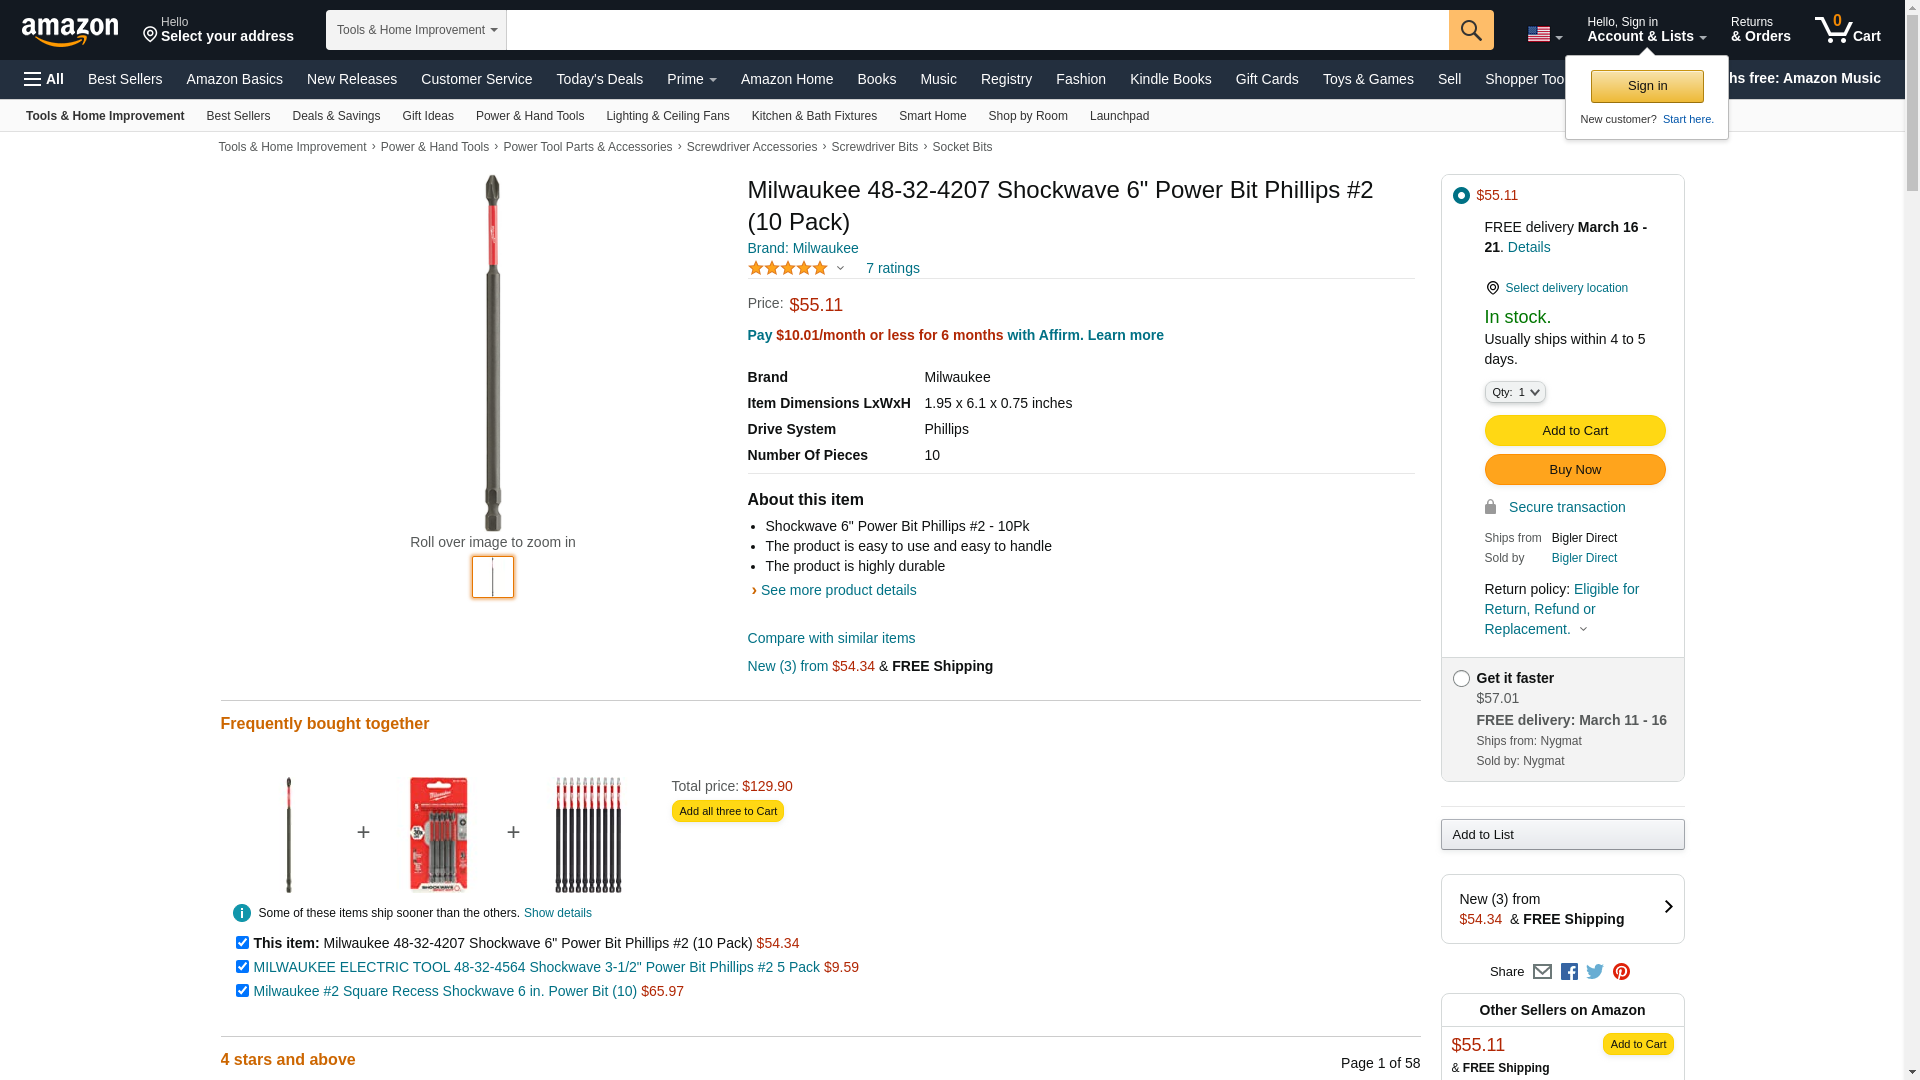Image resolution: width=1920 pixels, height=1080 pixels.
Task: Share product on Pinterest icon
Action: point(1621,972)
